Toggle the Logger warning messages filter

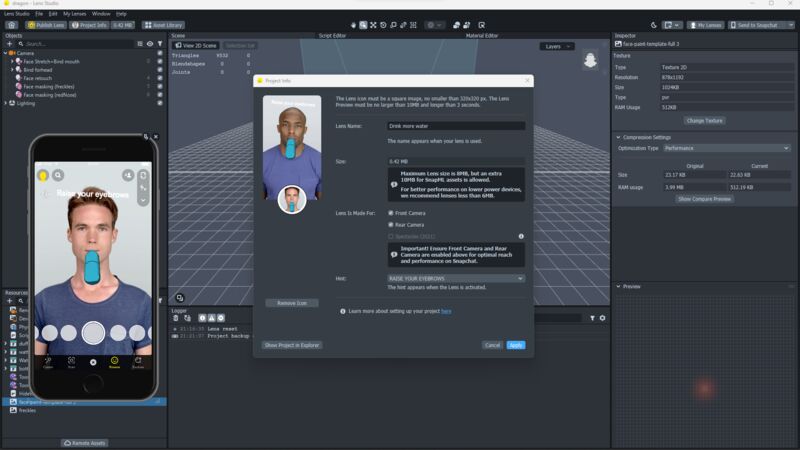[211, 318]
